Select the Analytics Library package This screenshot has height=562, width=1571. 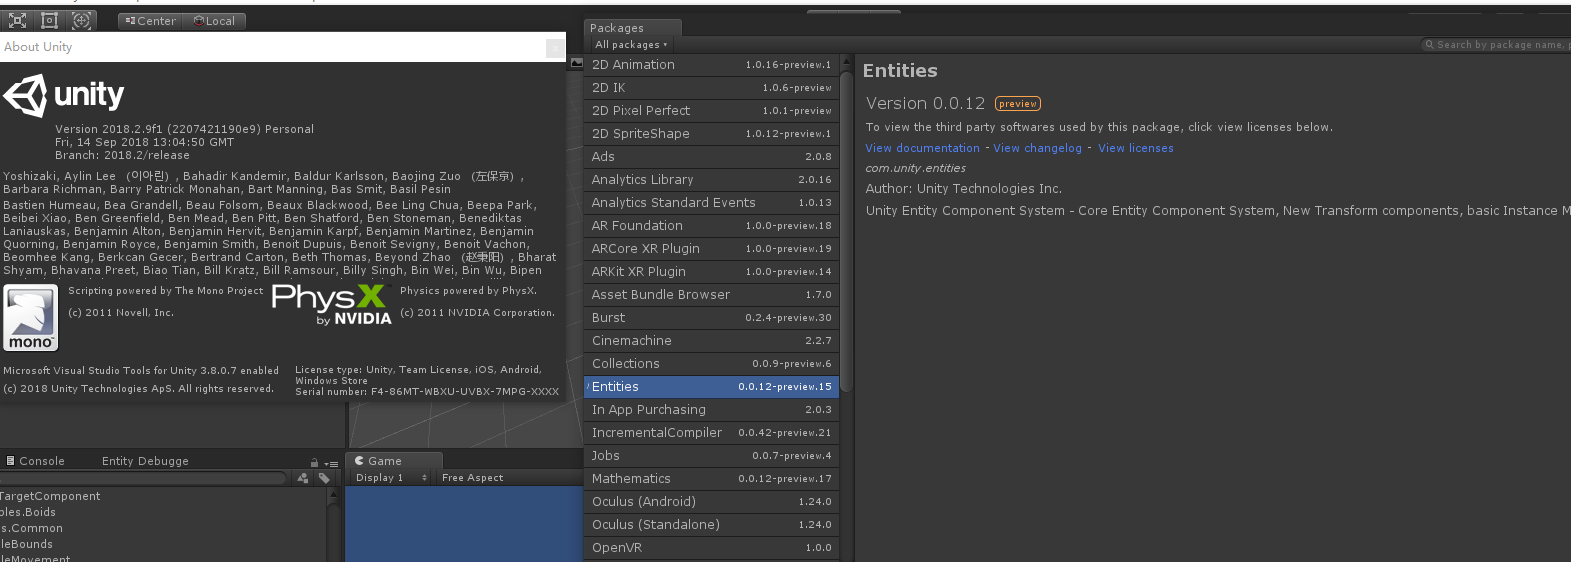711,180
